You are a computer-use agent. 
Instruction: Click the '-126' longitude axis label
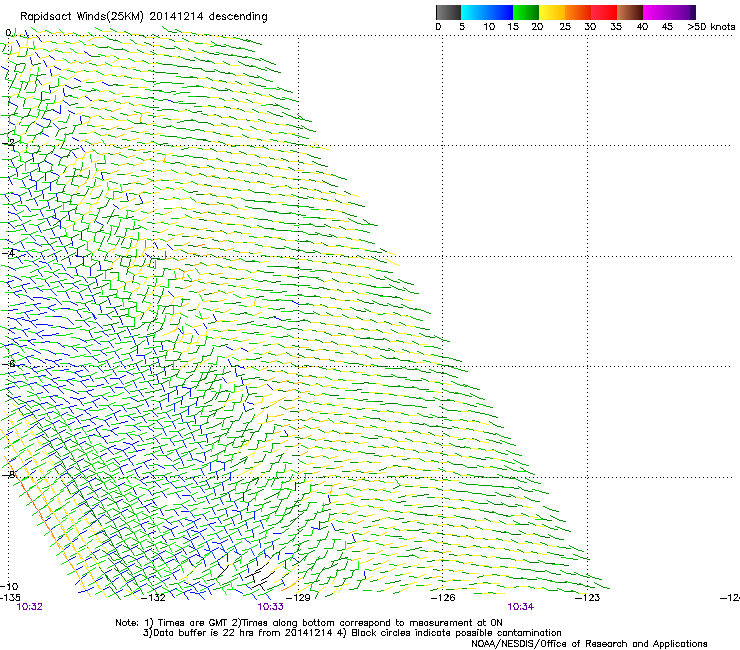(x=443, y=598)
